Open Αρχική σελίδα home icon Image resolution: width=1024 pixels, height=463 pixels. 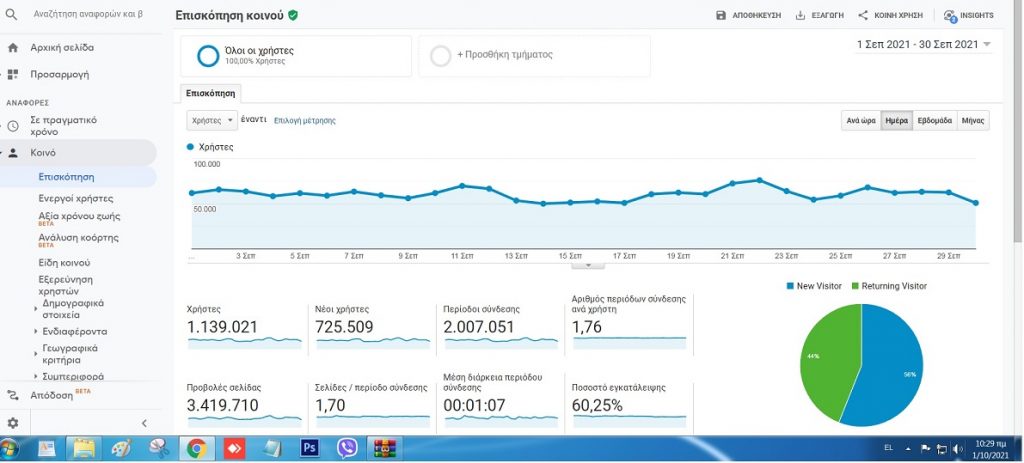coord(13,47)
